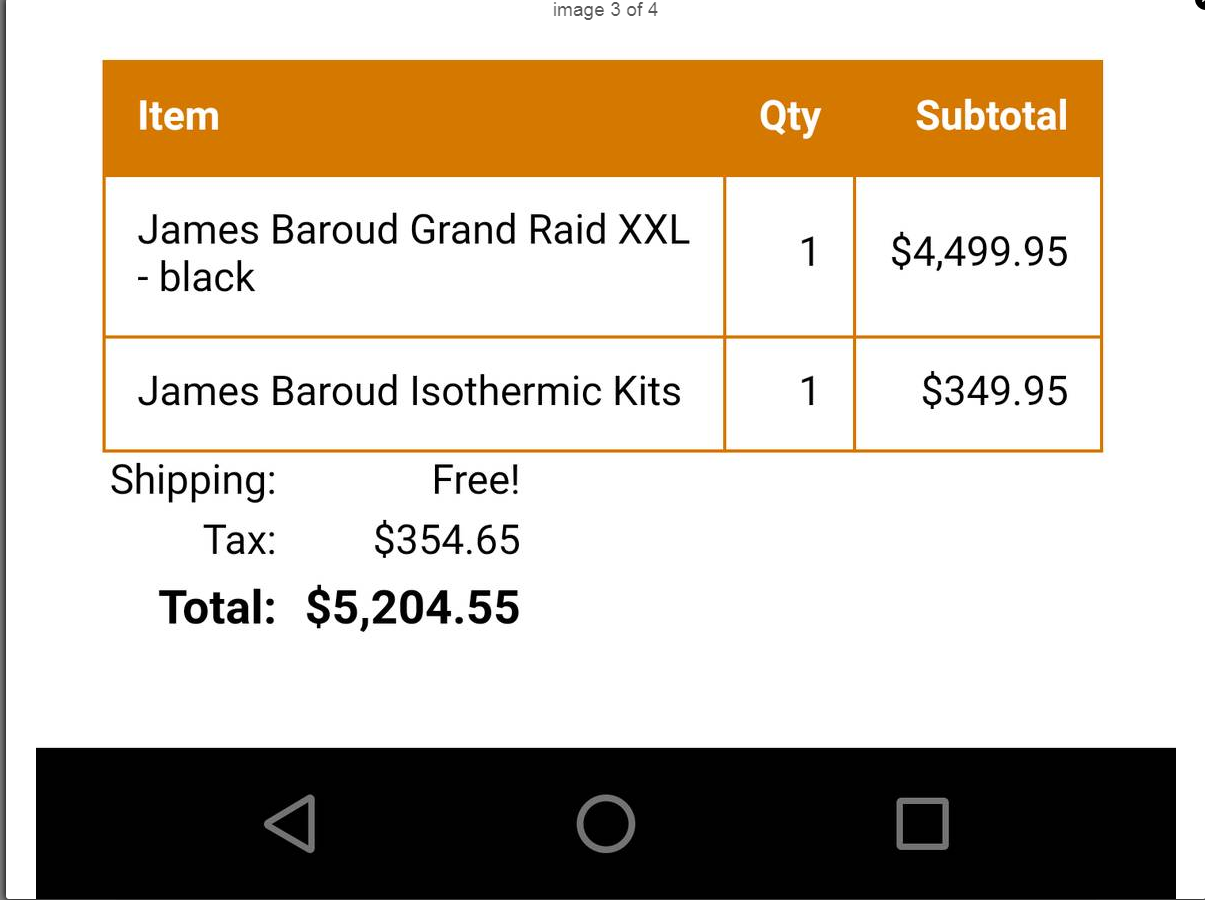Click quantity cell for Isothermic Kits
1205x900 pixels.
789,394
